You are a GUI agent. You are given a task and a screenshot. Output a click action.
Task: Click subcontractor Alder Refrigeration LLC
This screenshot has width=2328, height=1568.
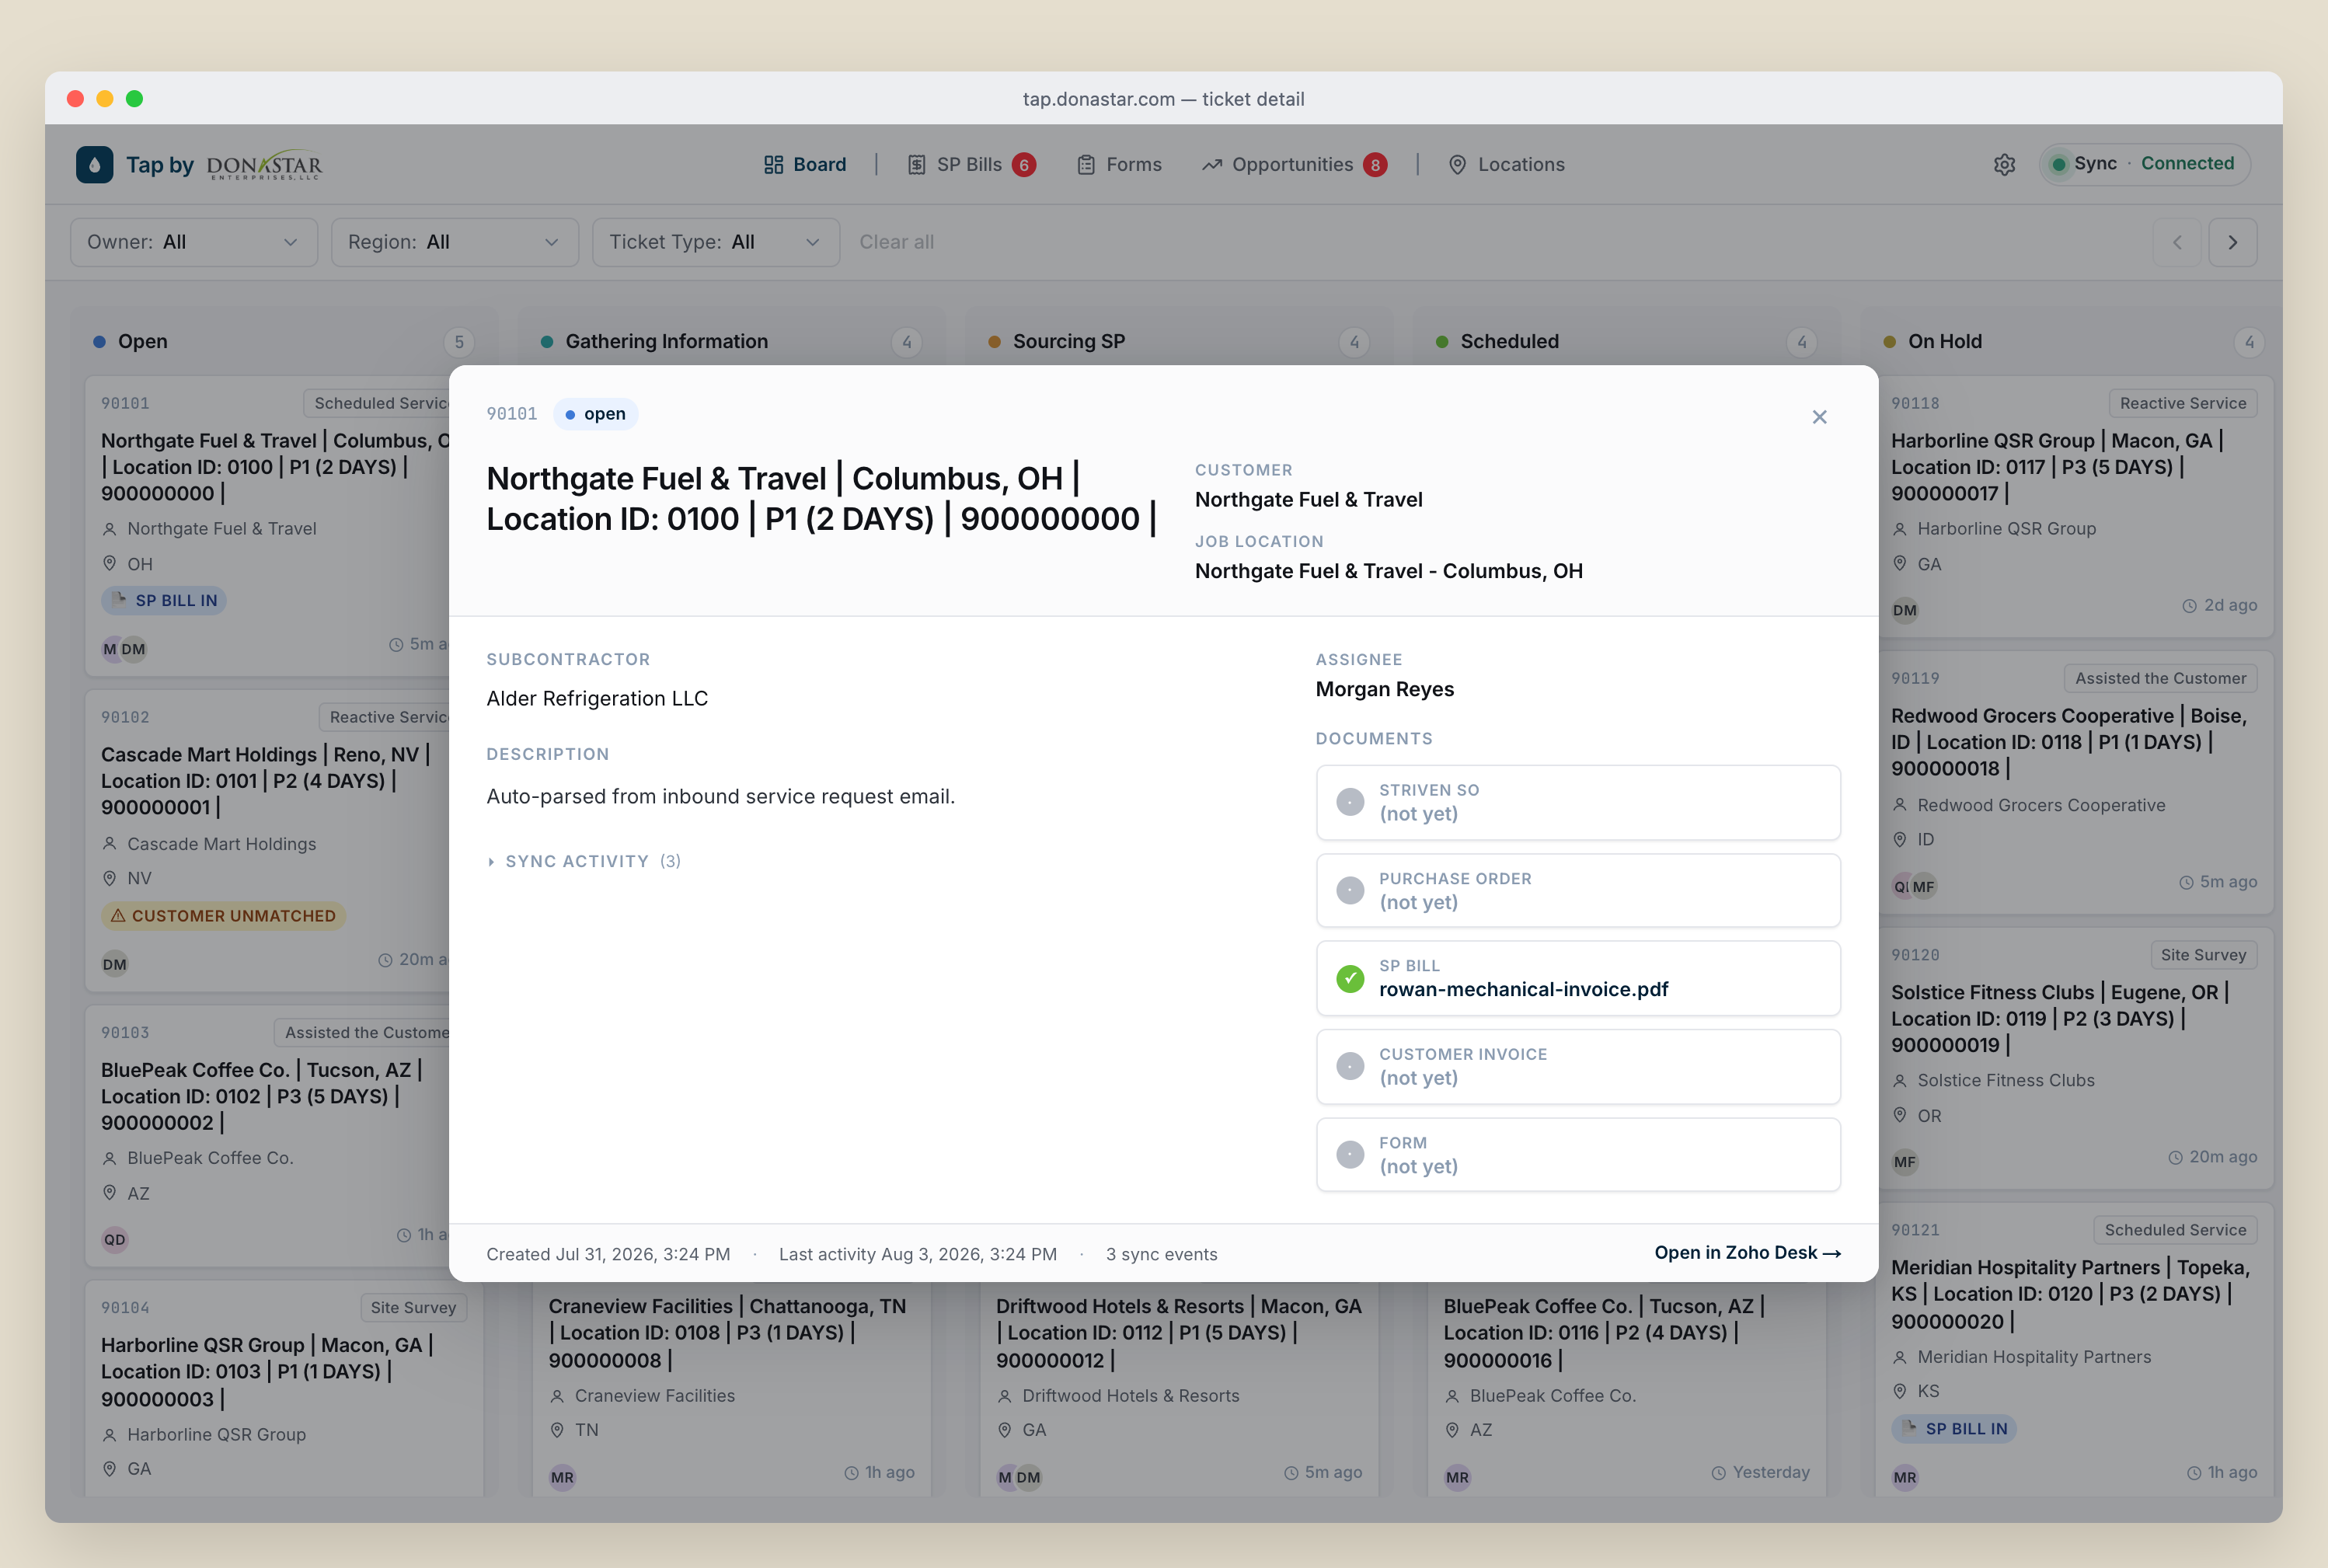597,698
